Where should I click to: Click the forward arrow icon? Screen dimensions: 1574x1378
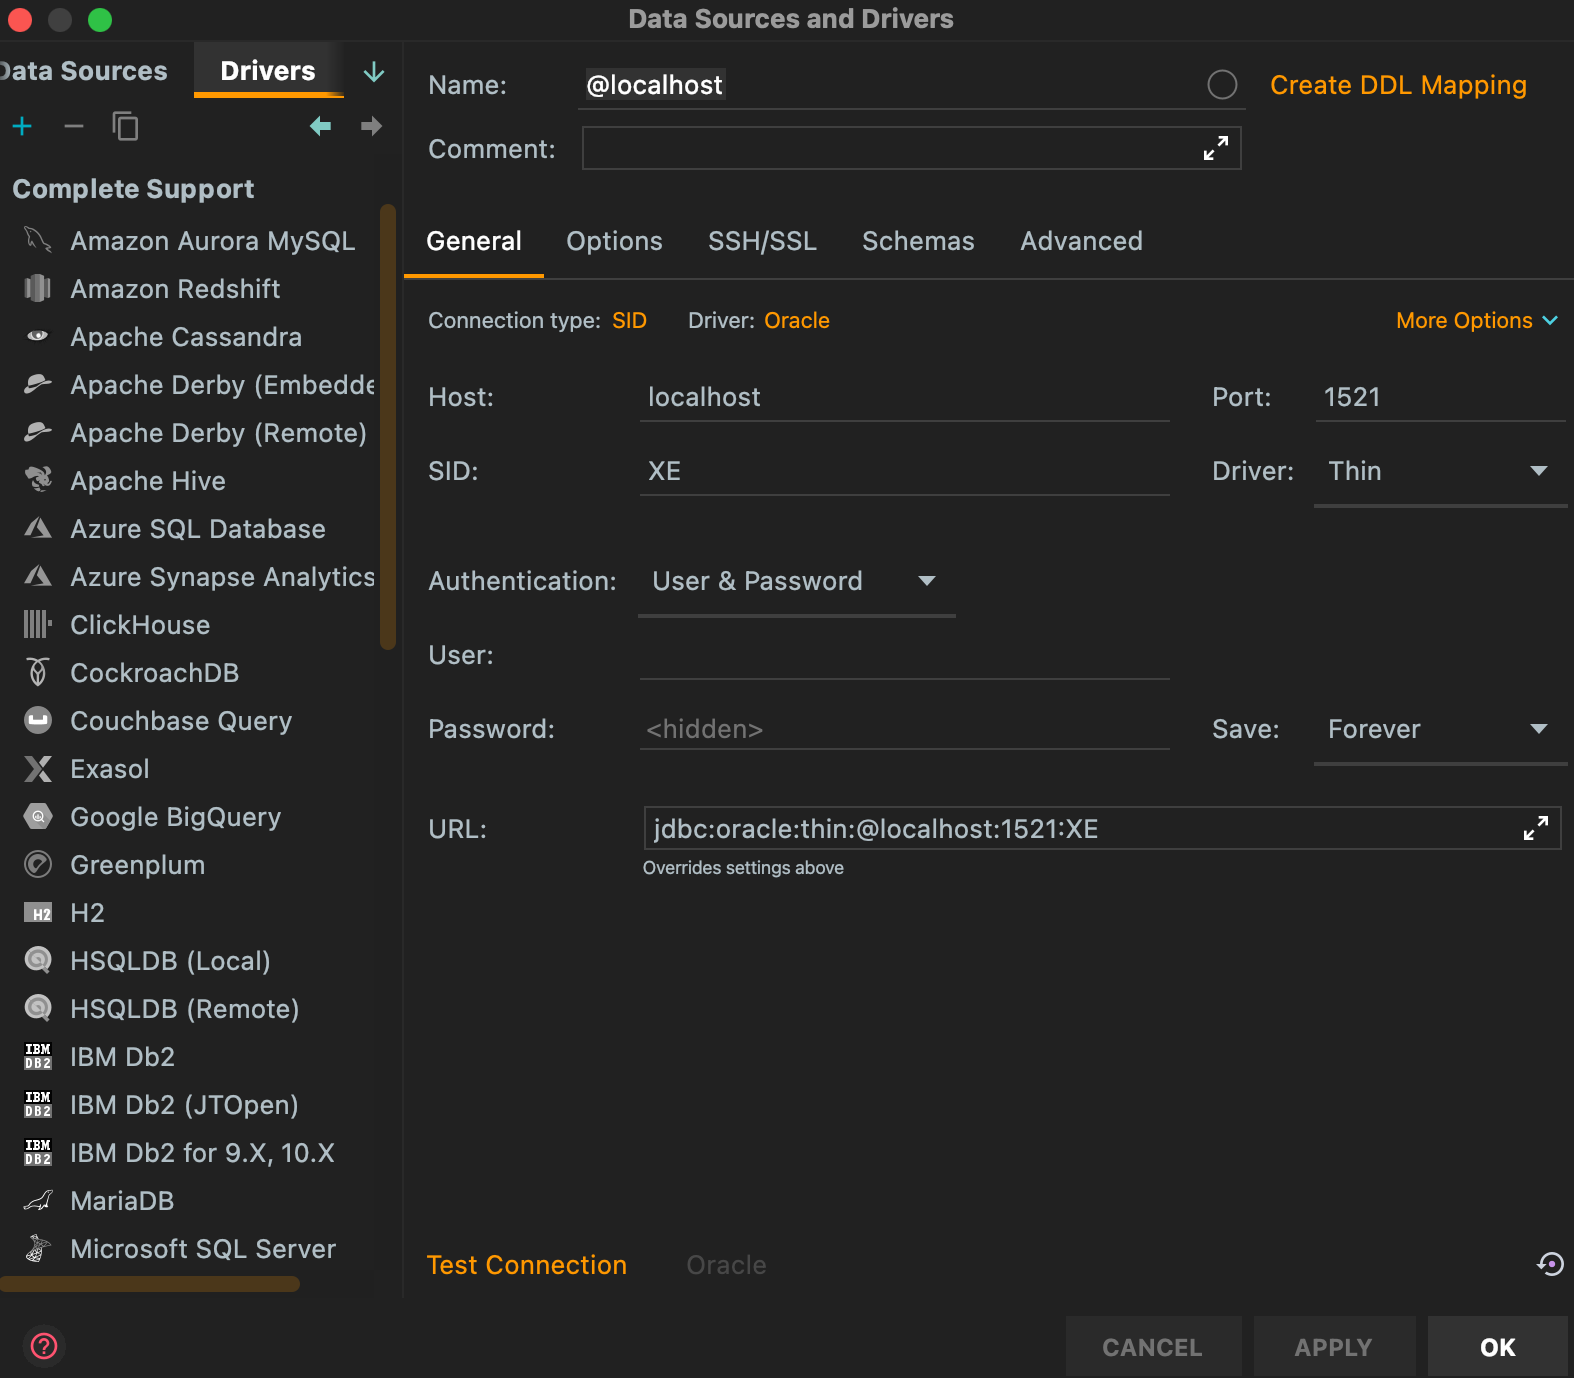pyautogui.click(x=371, y=126)
